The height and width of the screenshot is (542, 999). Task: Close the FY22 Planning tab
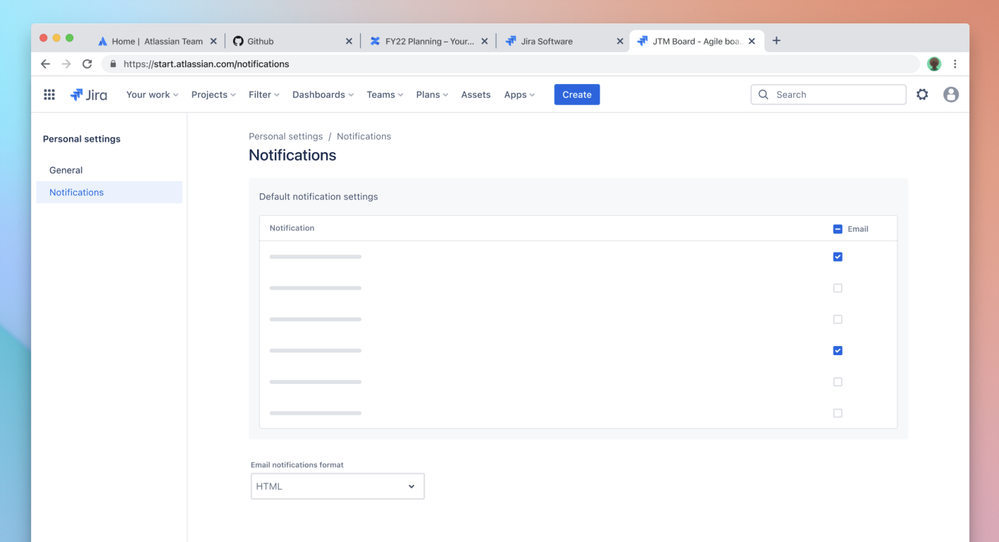[484, 41]
